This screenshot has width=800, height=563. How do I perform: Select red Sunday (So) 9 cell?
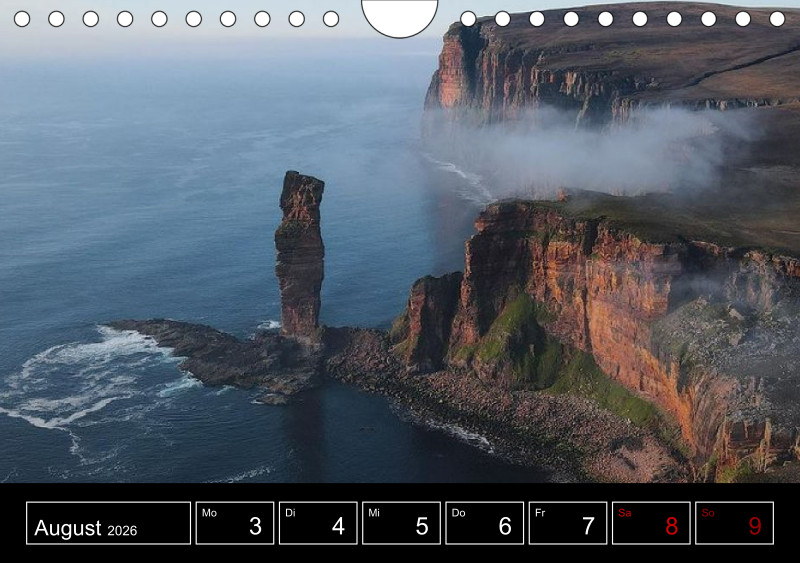734,523
